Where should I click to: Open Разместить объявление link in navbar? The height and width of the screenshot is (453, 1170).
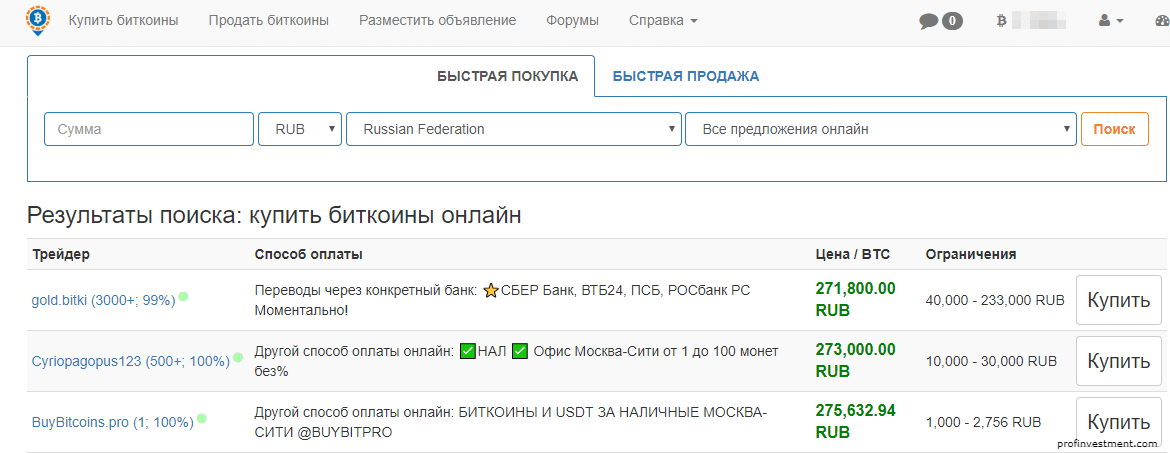[x=437, y=21]
